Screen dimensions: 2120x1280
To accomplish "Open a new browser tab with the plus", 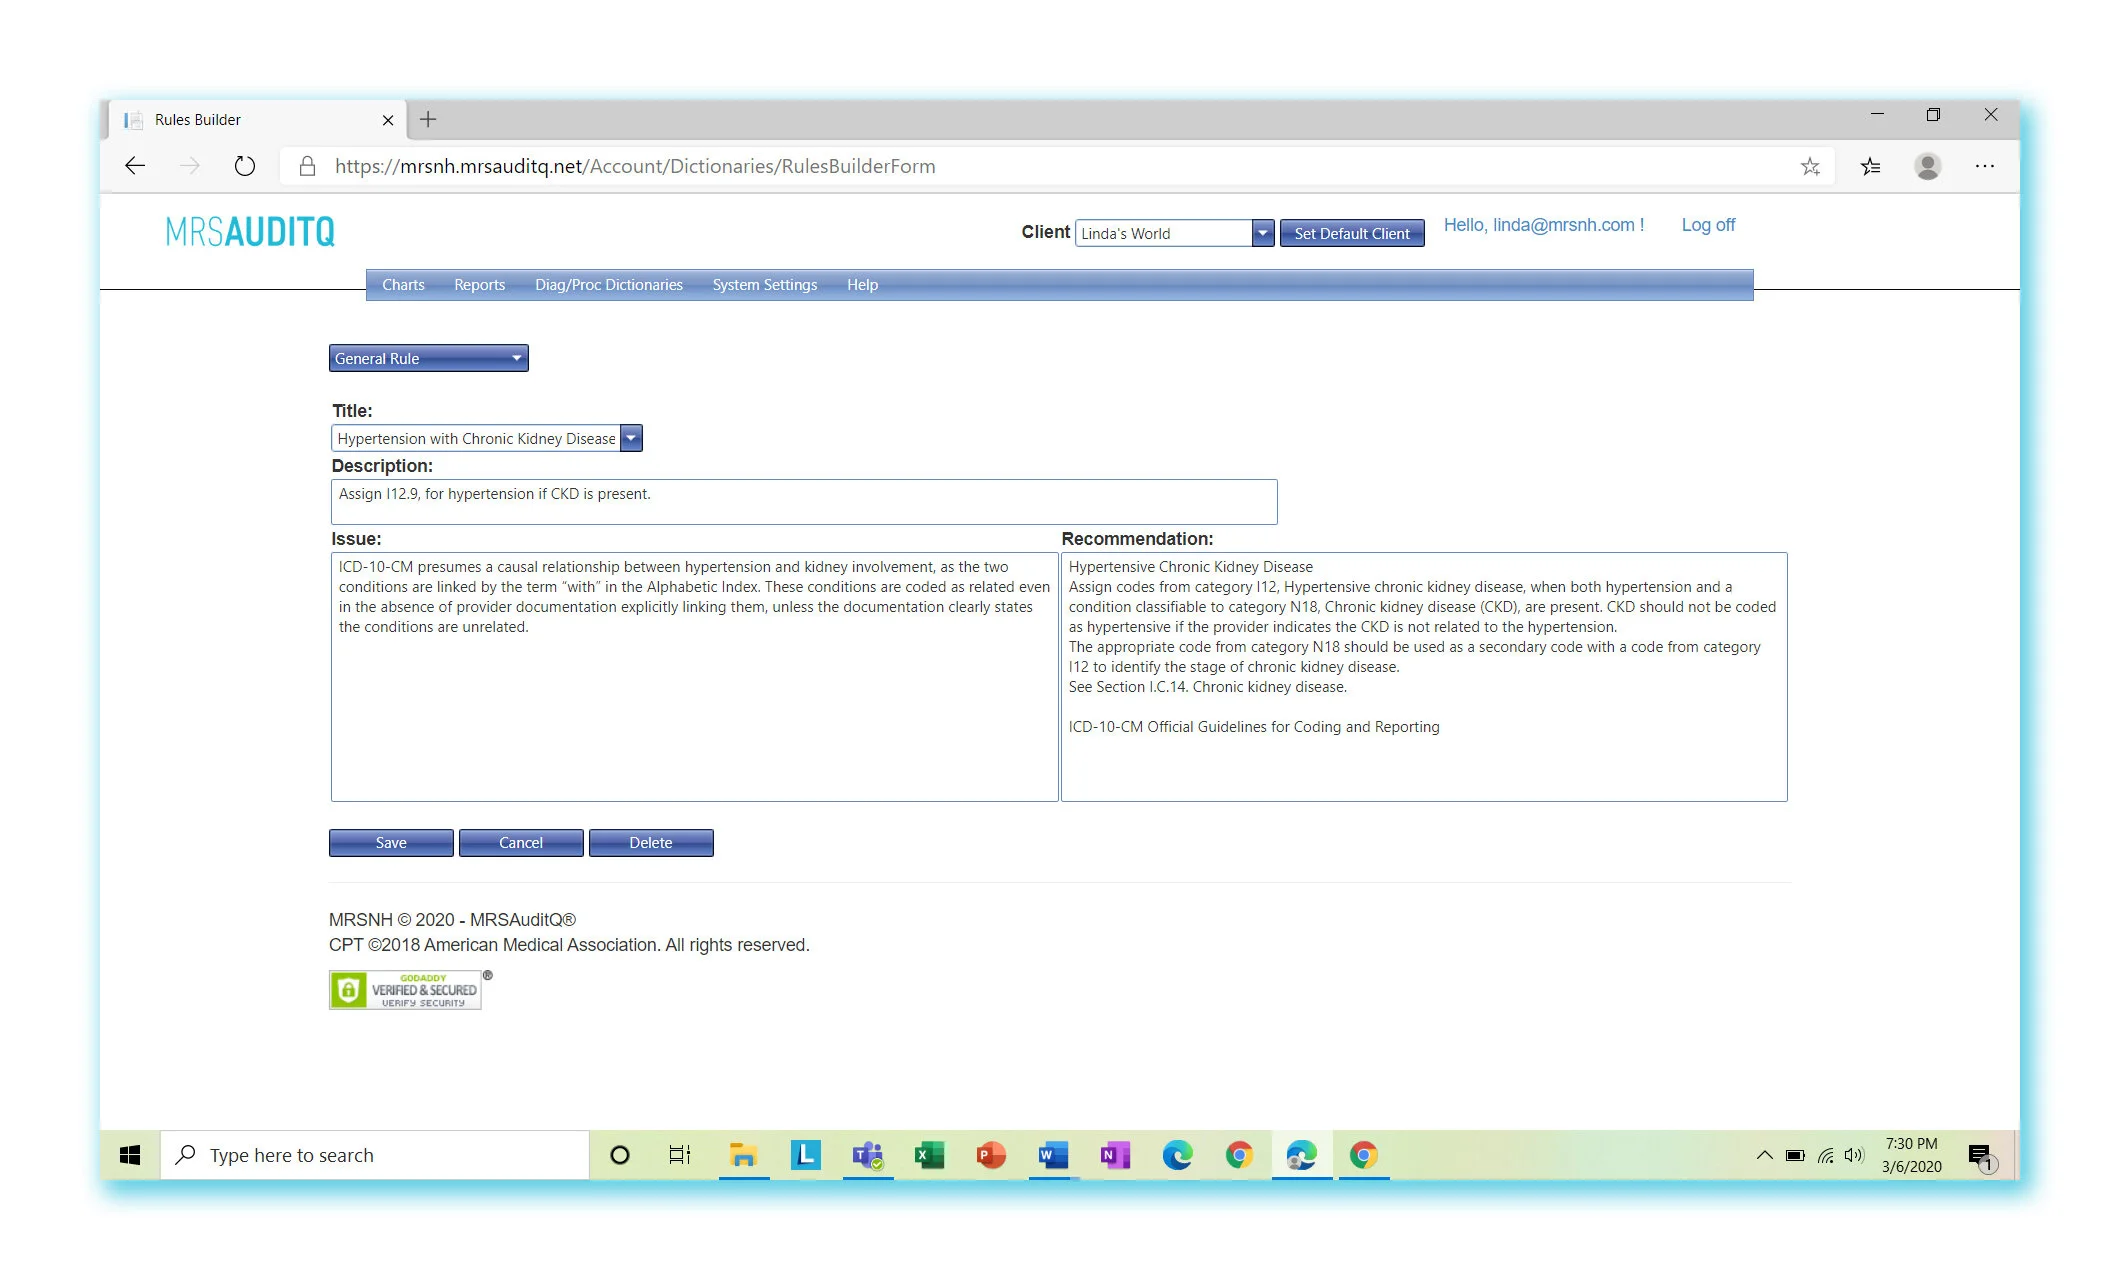I will tap(428, 119).
